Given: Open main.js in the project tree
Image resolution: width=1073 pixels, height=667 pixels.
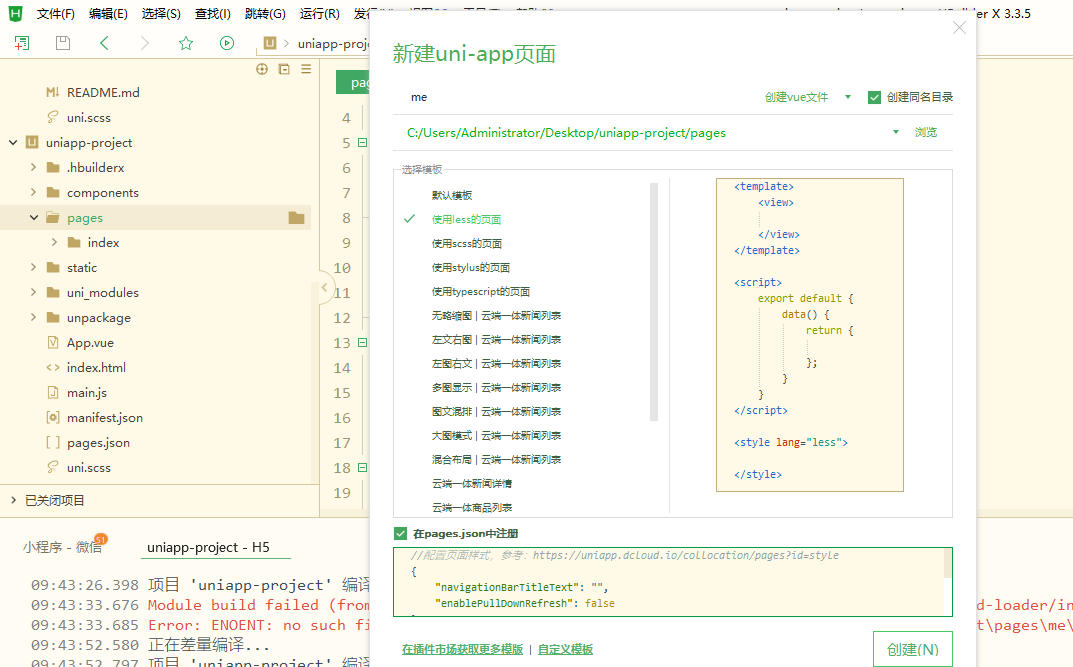Looking at the screenshot, I should coord(86,393).
